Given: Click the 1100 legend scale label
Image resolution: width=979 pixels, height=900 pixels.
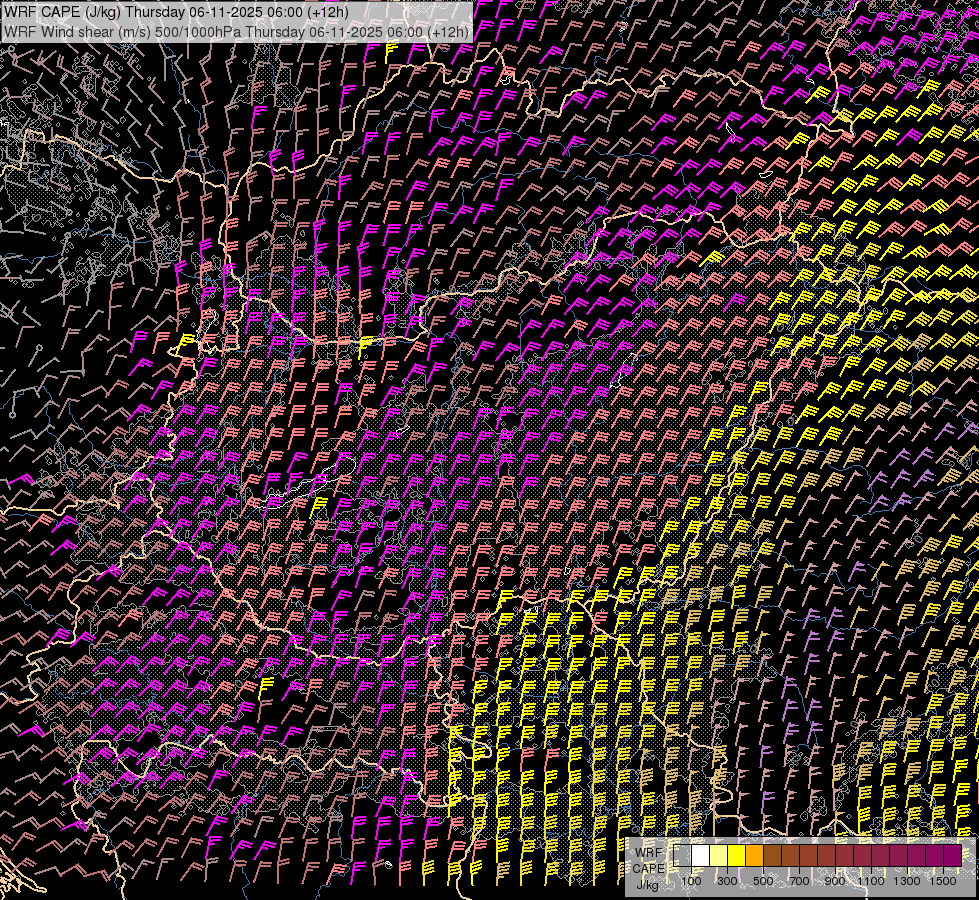Looking at the screenshot, I should (871, 880).
